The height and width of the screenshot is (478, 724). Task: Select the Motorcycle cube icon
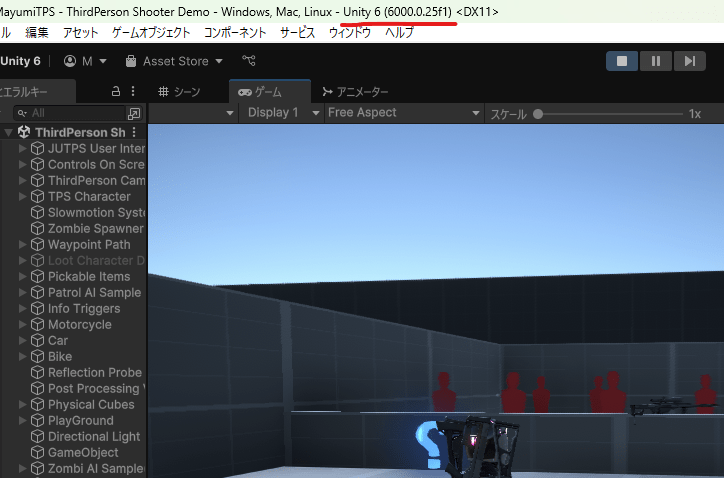37,324
